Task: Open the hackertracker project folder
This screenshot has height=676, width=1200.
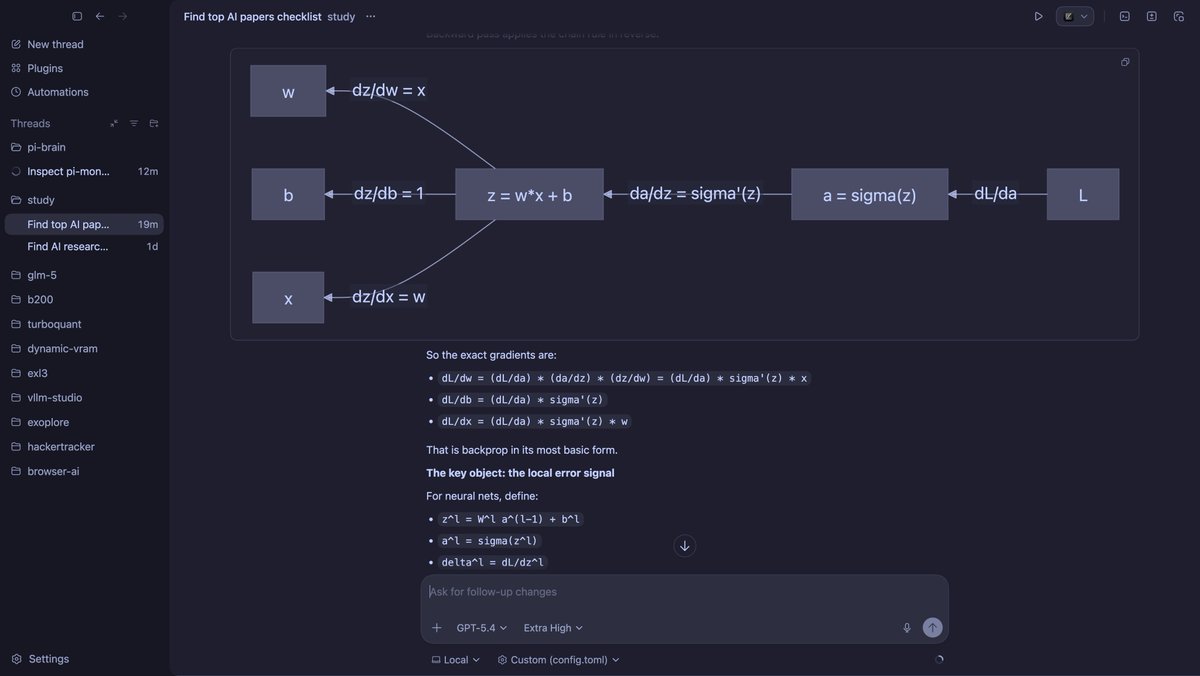Action: point(84,446)
